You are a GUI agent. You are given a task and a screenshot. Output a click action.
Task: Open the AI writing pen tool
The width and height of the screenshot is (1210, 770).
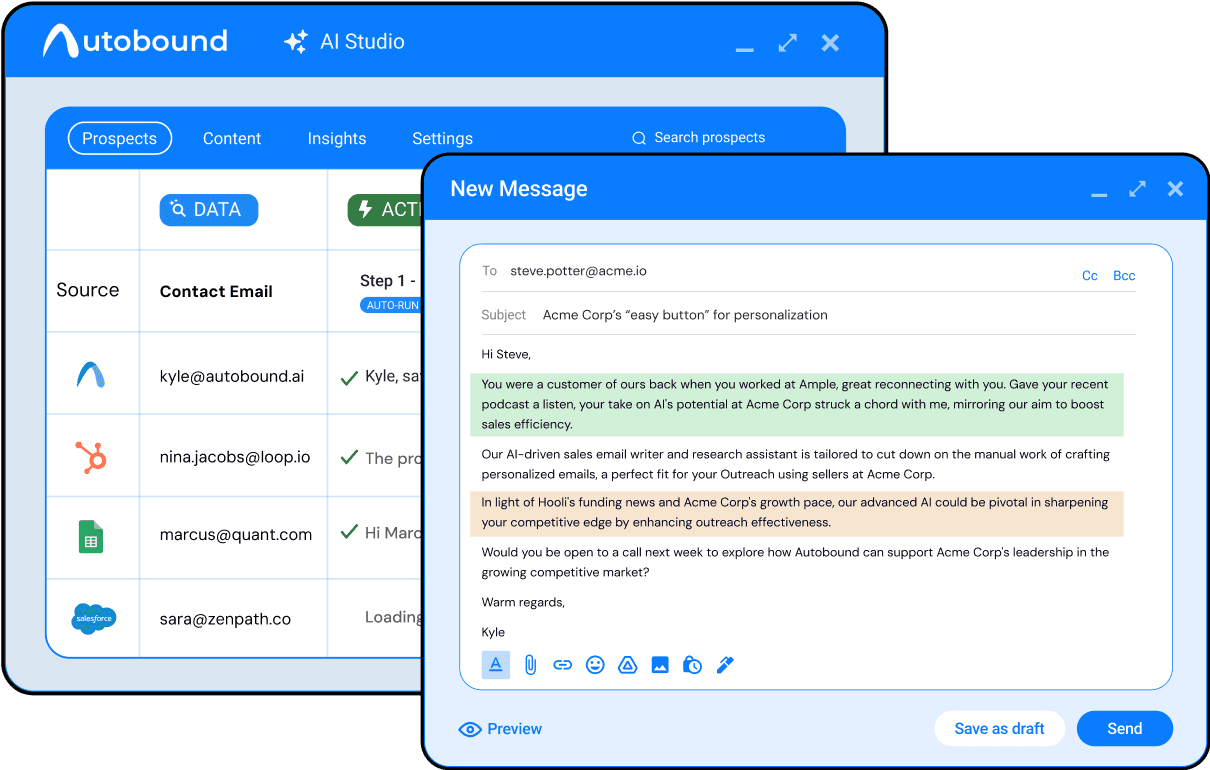[x=724, y=664]
